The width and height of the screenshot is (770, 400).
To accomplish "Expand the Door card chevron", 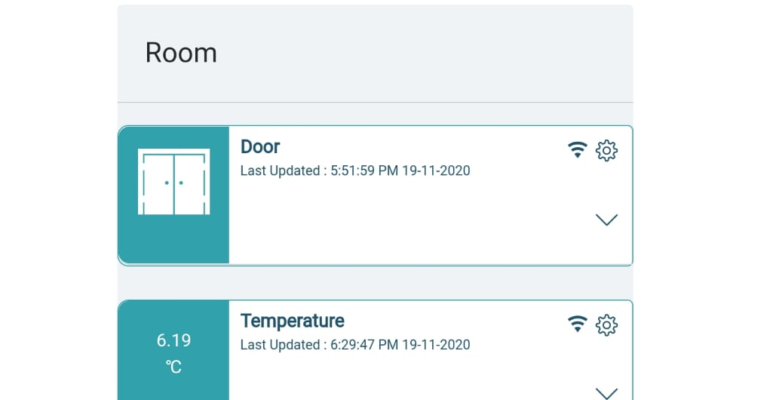I will [606, 220].
